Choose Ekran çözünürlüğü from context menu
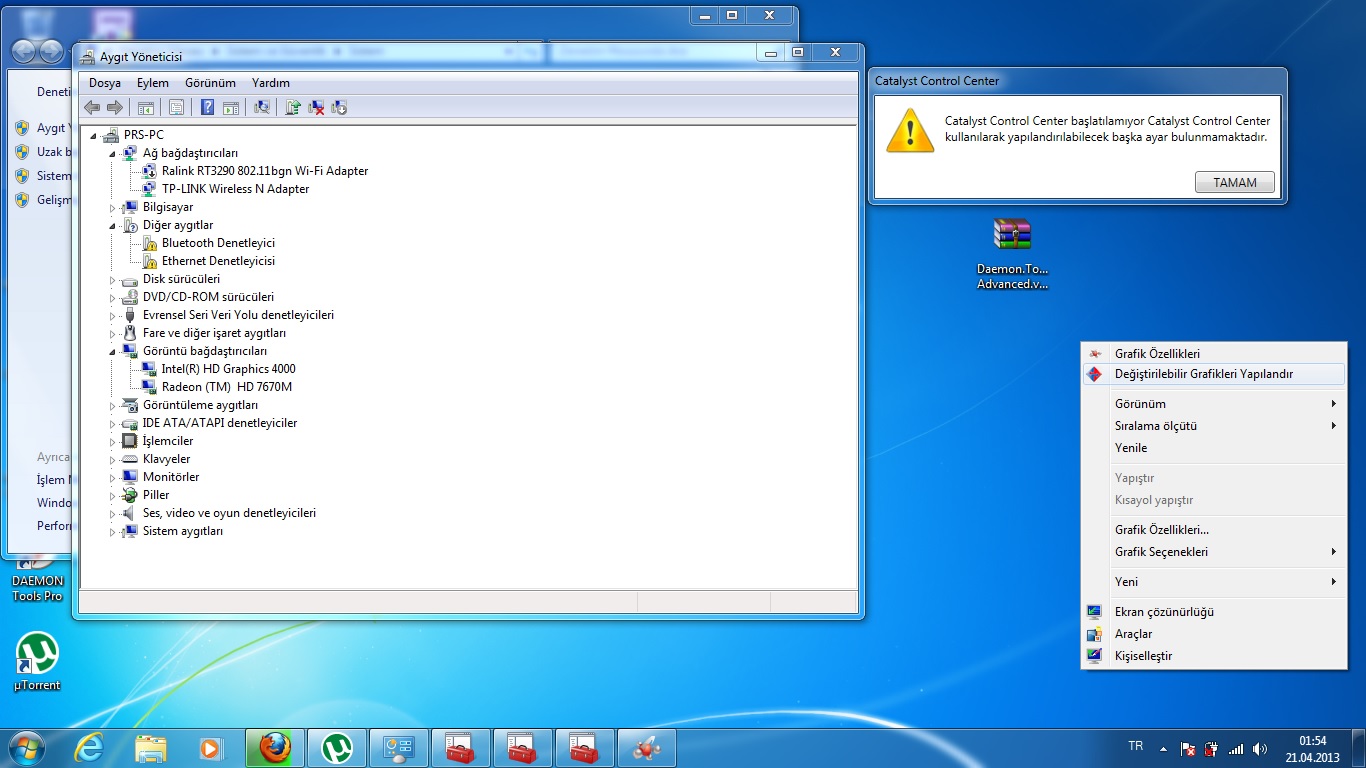 point(1214,612)
